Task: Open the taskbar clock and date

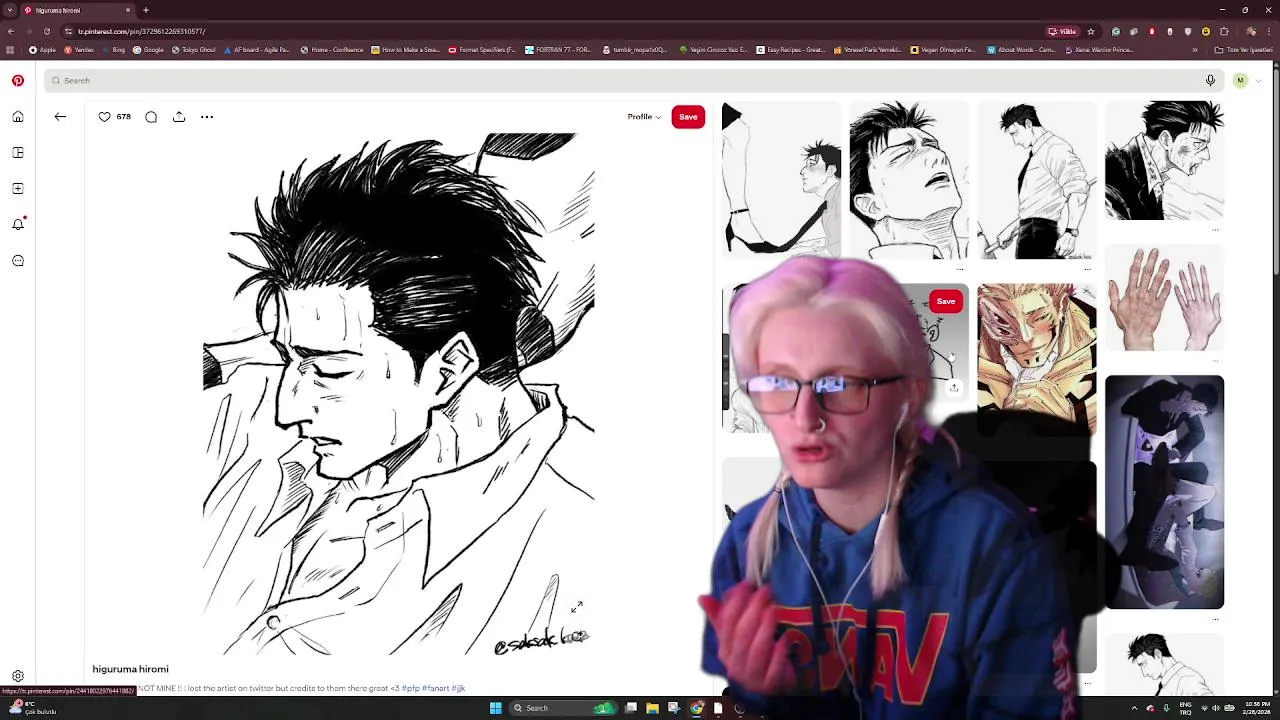Action: tap(1258, 708)
